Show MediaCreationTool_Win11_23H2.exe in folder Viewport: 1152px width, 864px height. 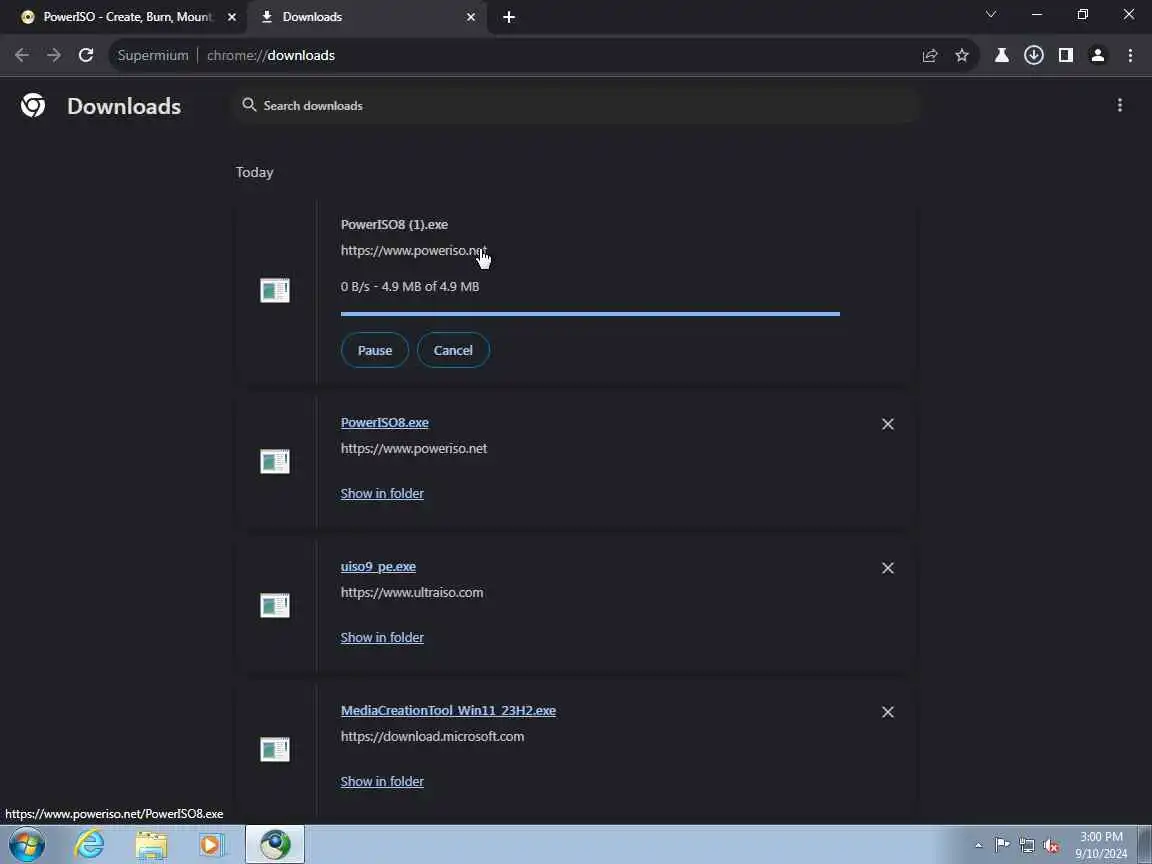coord(382,781)
